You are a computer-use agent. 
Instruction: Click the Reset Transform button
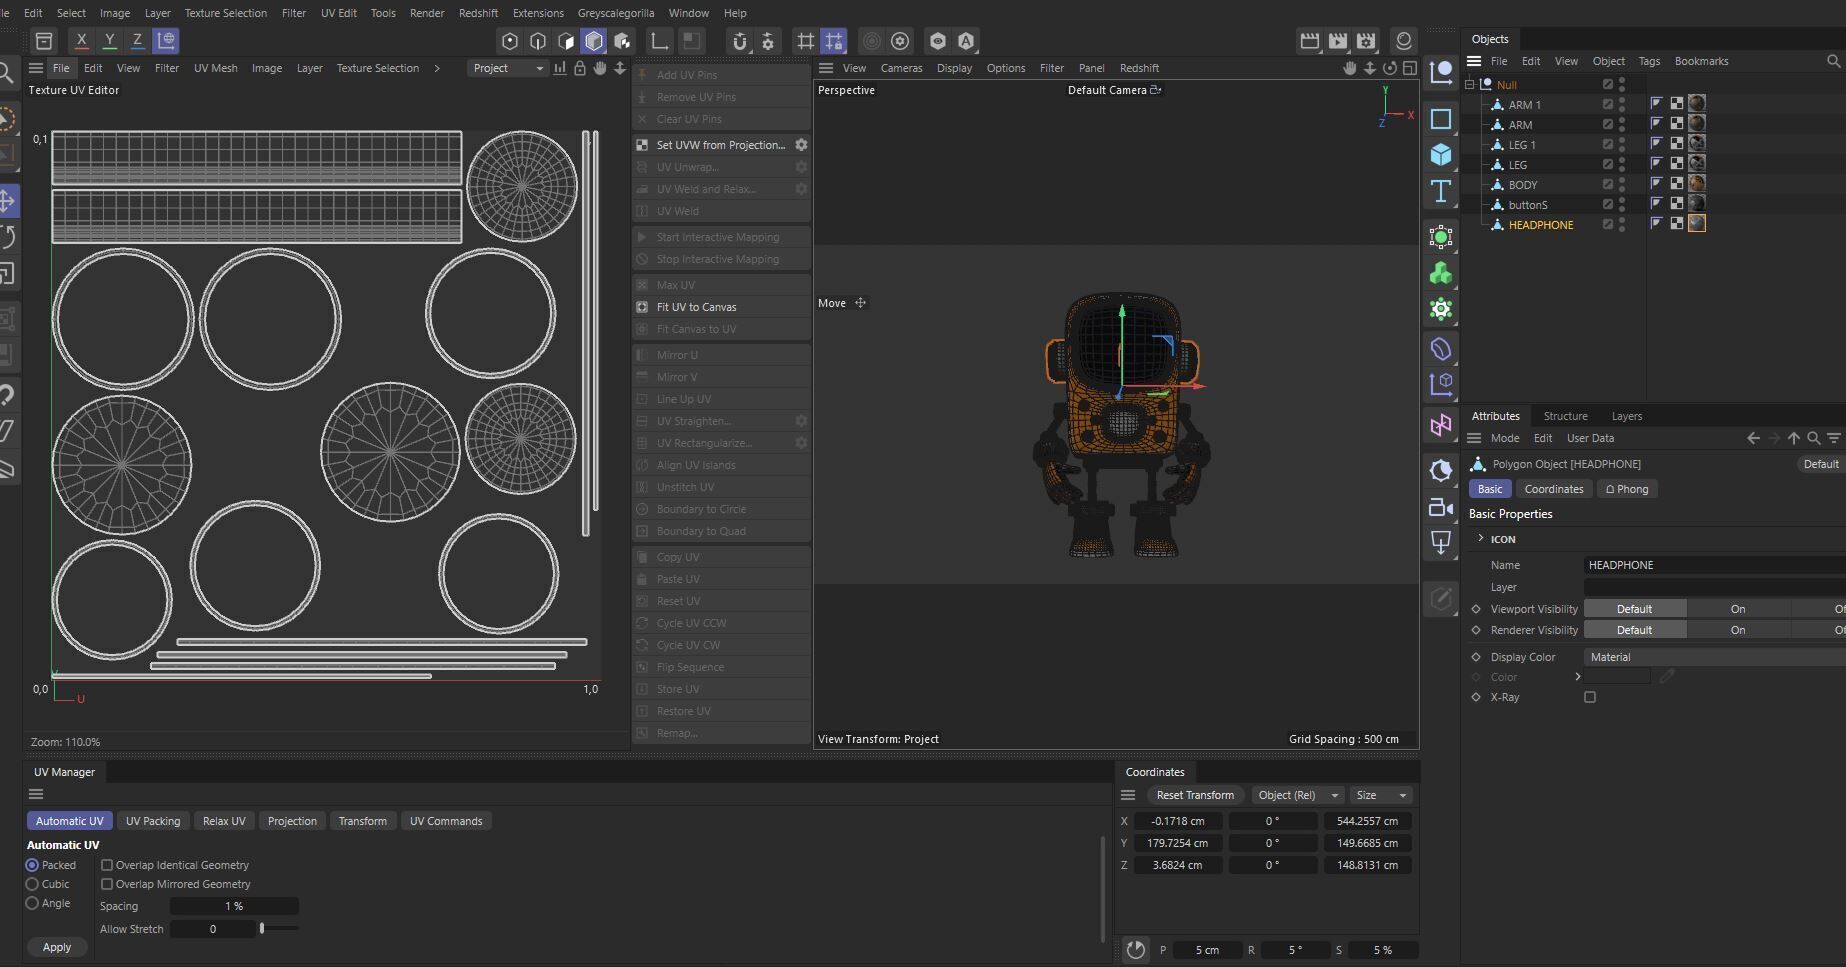click(x=1195, y=795)
